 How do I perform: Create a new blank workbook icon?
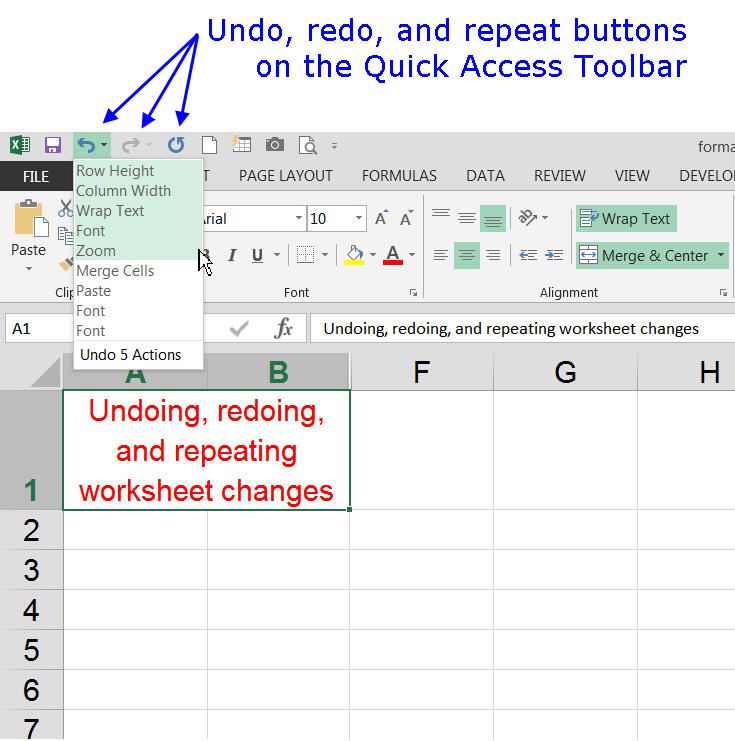[209, 145]
